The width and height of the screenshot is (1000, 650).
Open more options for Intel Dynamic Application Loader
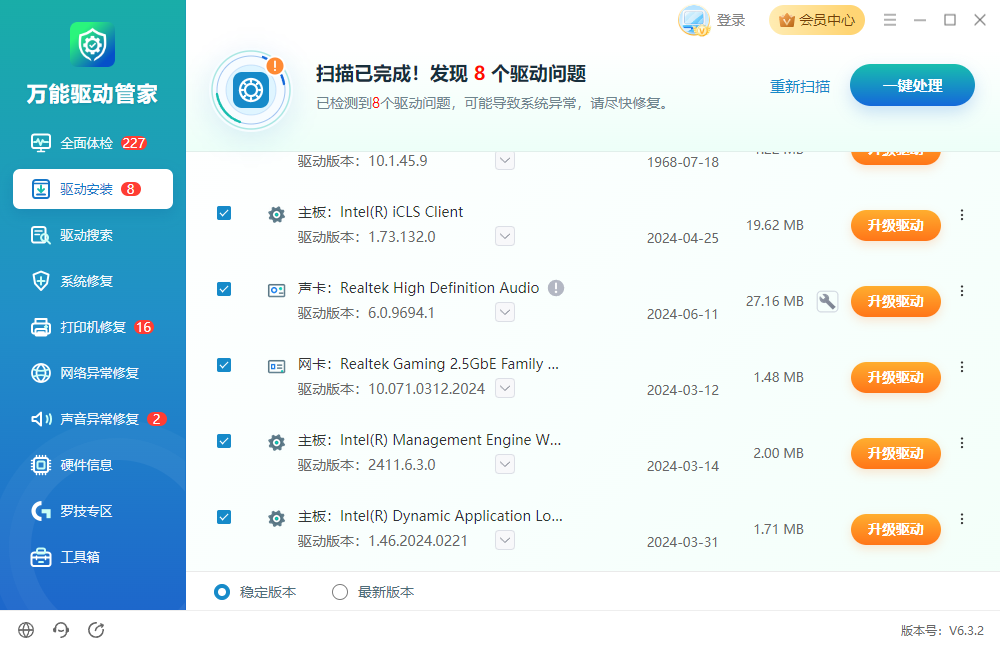pyautogui.click(x=962, y=519)
